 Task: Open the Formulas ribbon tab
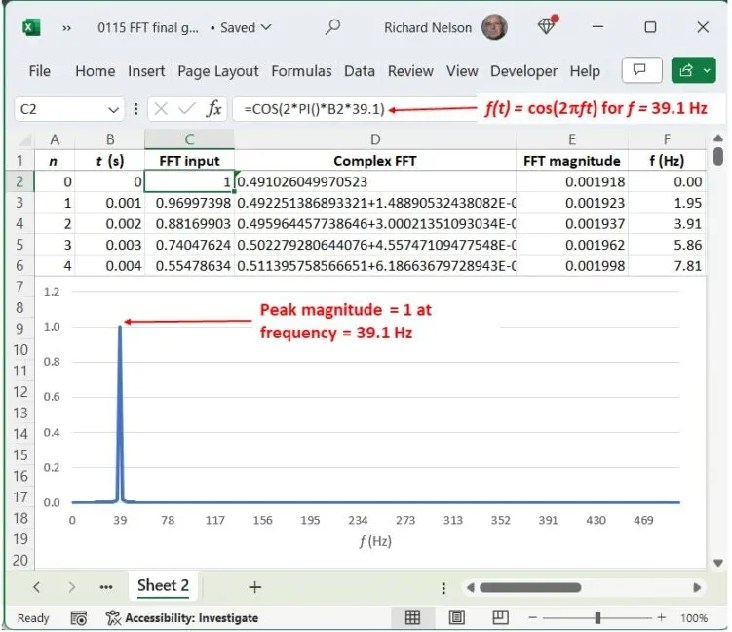tap(301, 71)
